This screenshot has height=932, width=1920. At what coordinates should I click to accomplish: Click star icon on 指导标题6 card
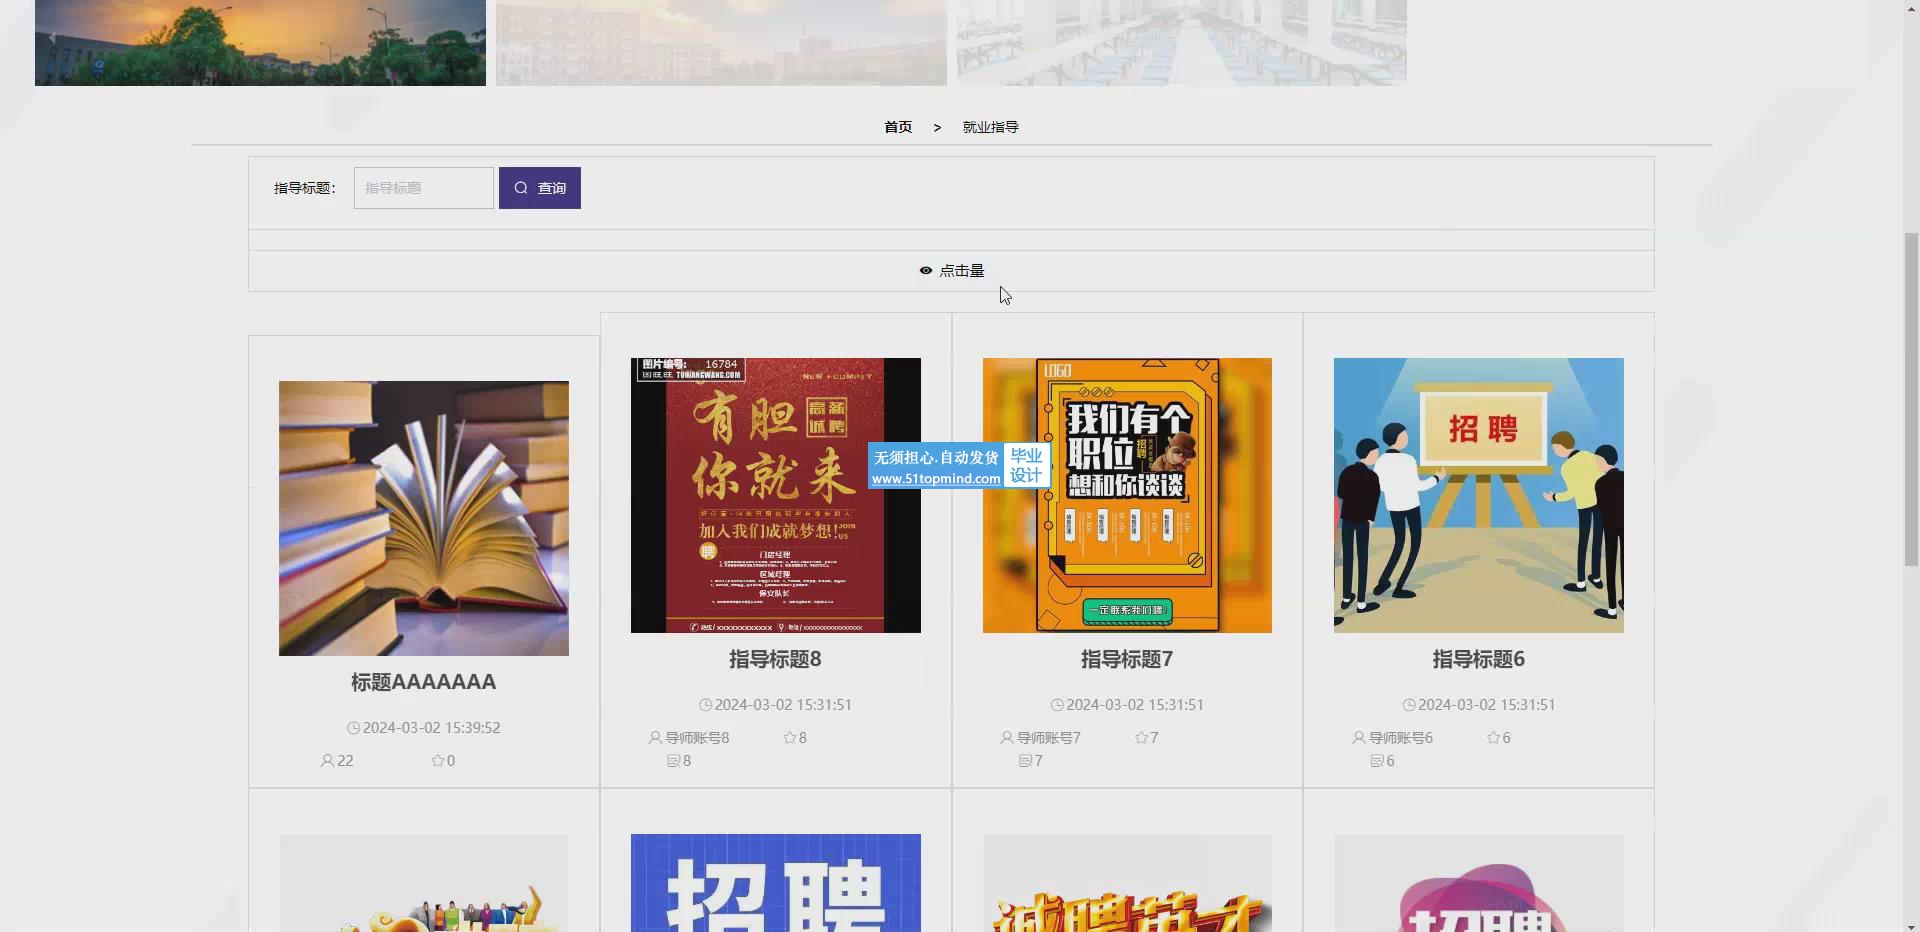(1493, 738)
